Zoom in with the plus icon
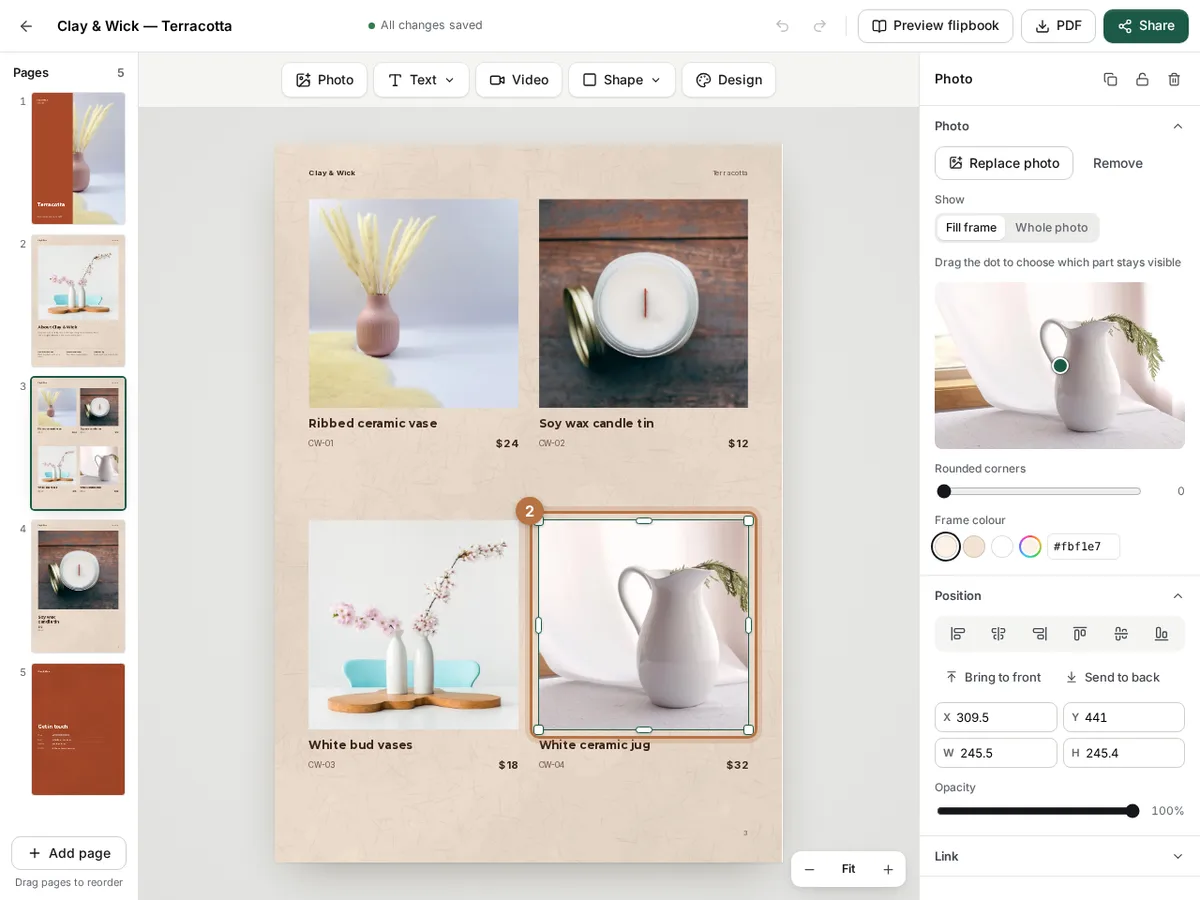Viewport: 1200px width, 900px height. (x=887, y=869)
